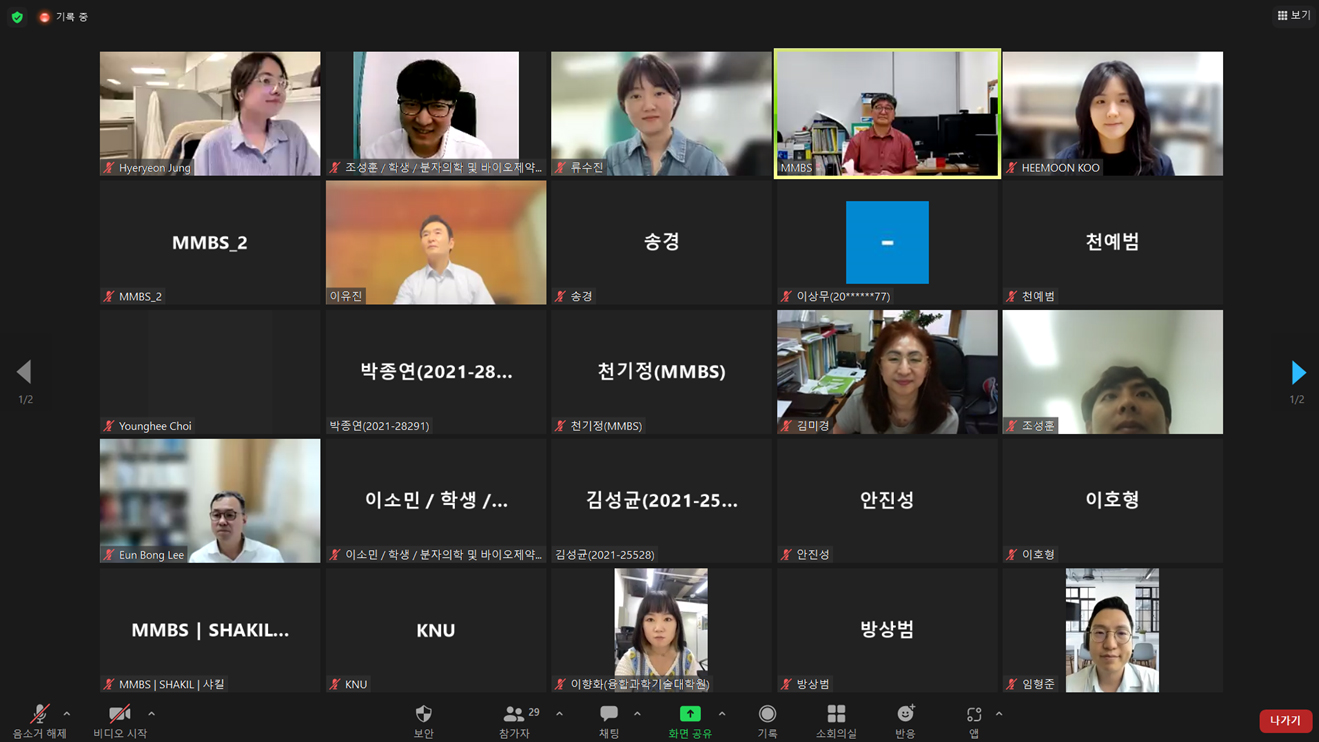1319x742 pixels.
Task: Open the 앱 apps icon
Action: point(973,721)
